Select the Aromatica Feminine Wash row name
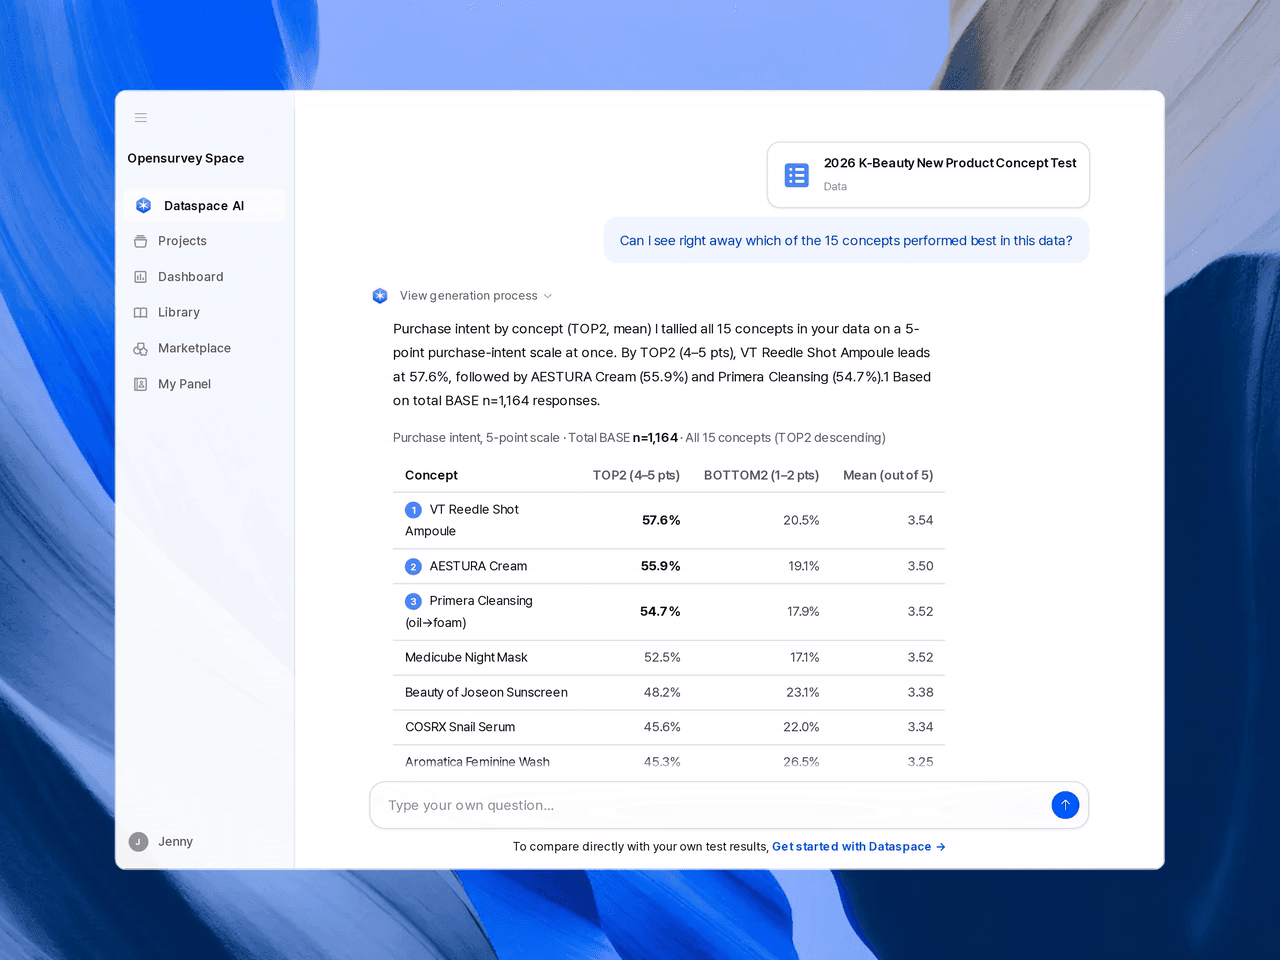This screenshot has width=1280, height=960. coord(477,761)
